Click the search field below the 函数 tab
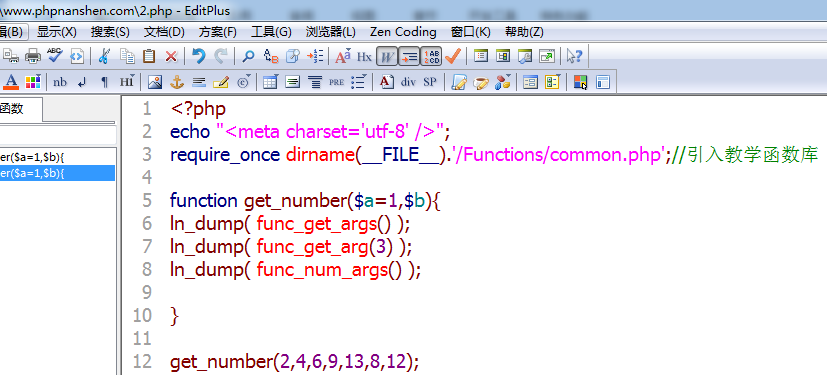 [x=57, y=136]
